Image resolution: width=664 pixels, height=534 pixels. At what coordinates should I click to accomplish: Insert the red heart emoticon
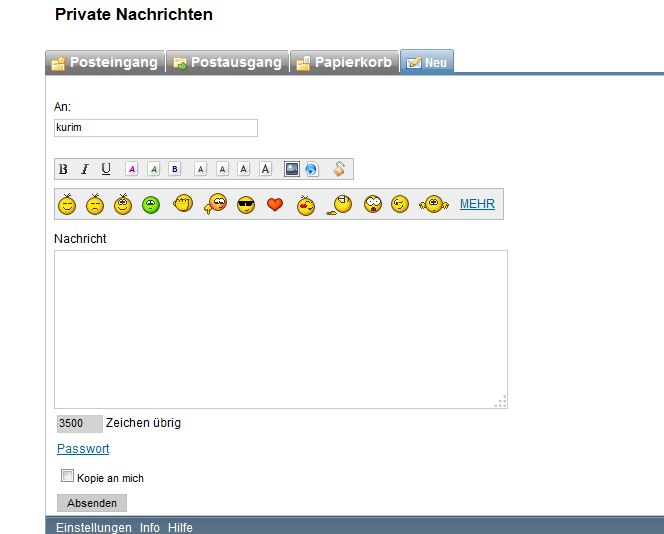pyautogui.click(x=275, y=205)
